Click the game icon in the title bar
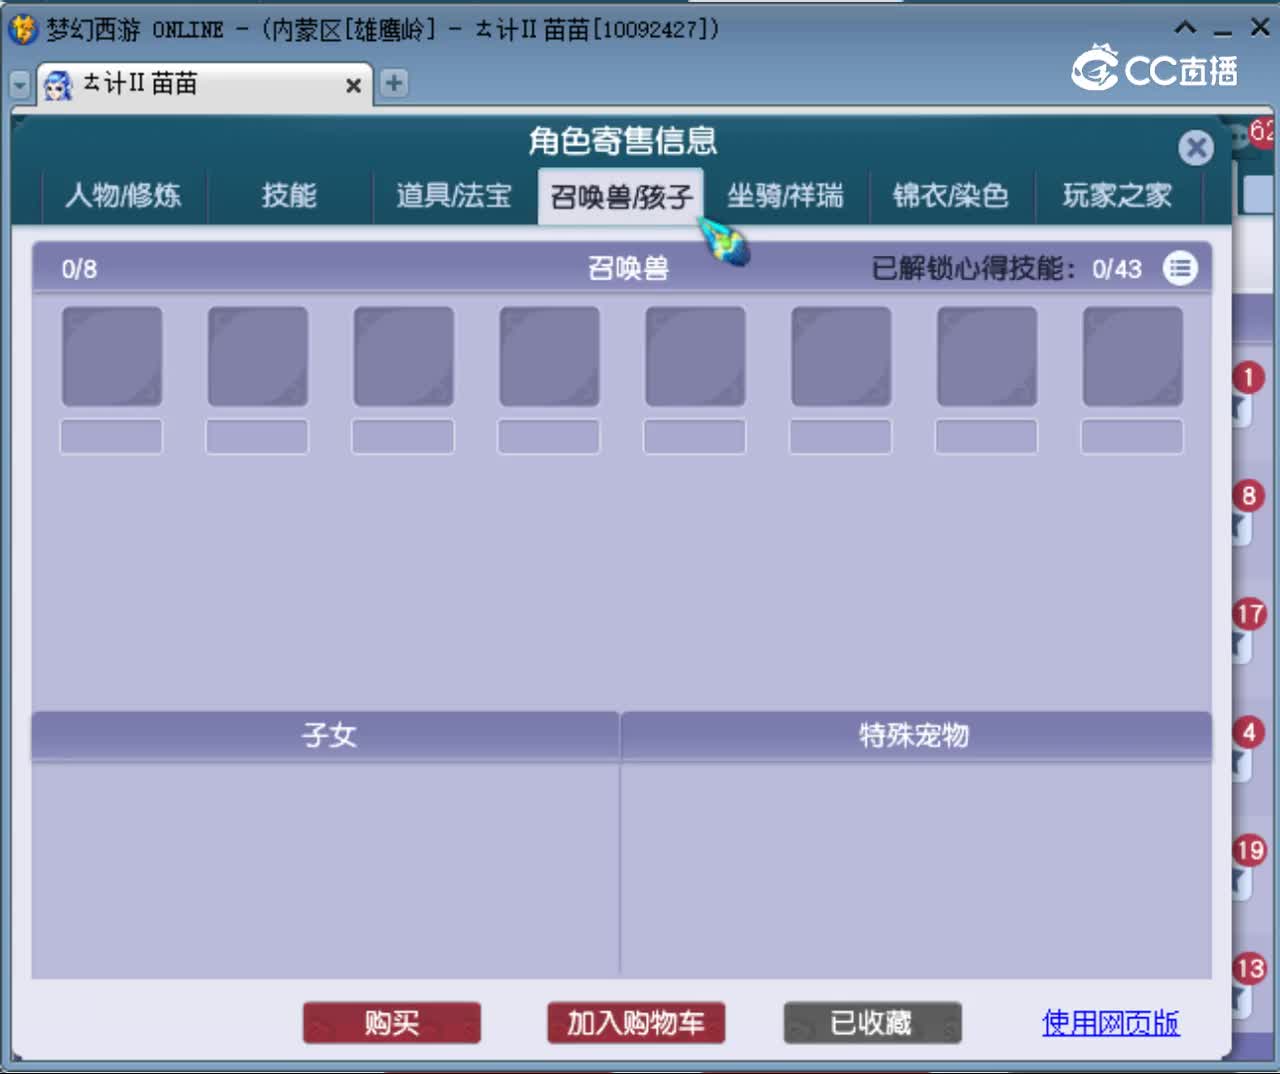This screenshot has width=1280, height=1074. coord(21,27)
